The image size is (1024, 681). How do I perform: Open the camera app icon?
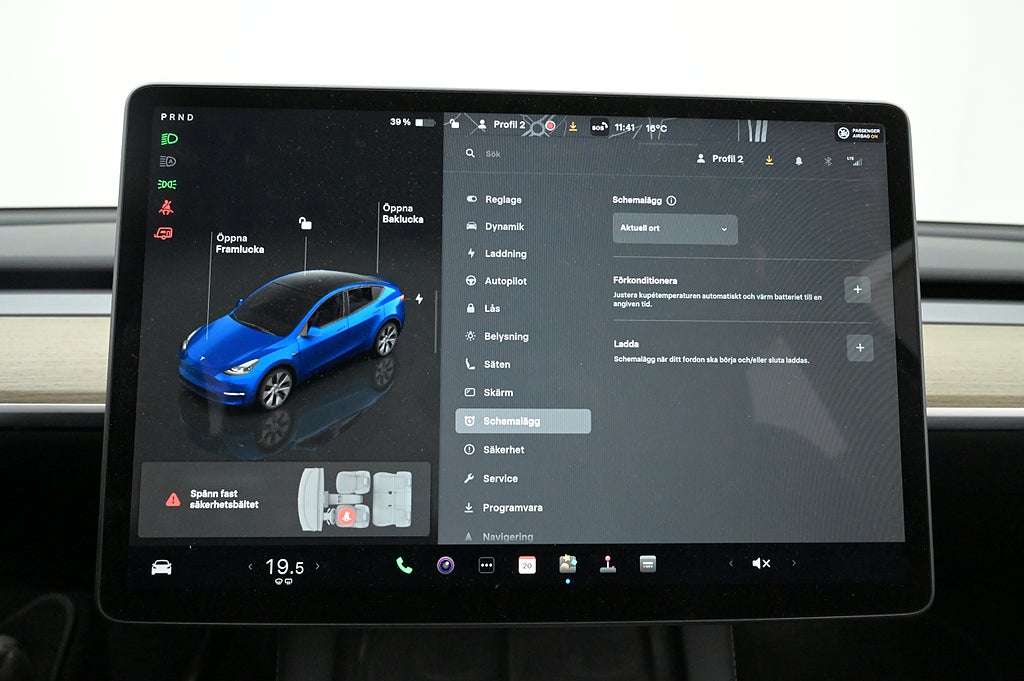click(x=445, y=565)
